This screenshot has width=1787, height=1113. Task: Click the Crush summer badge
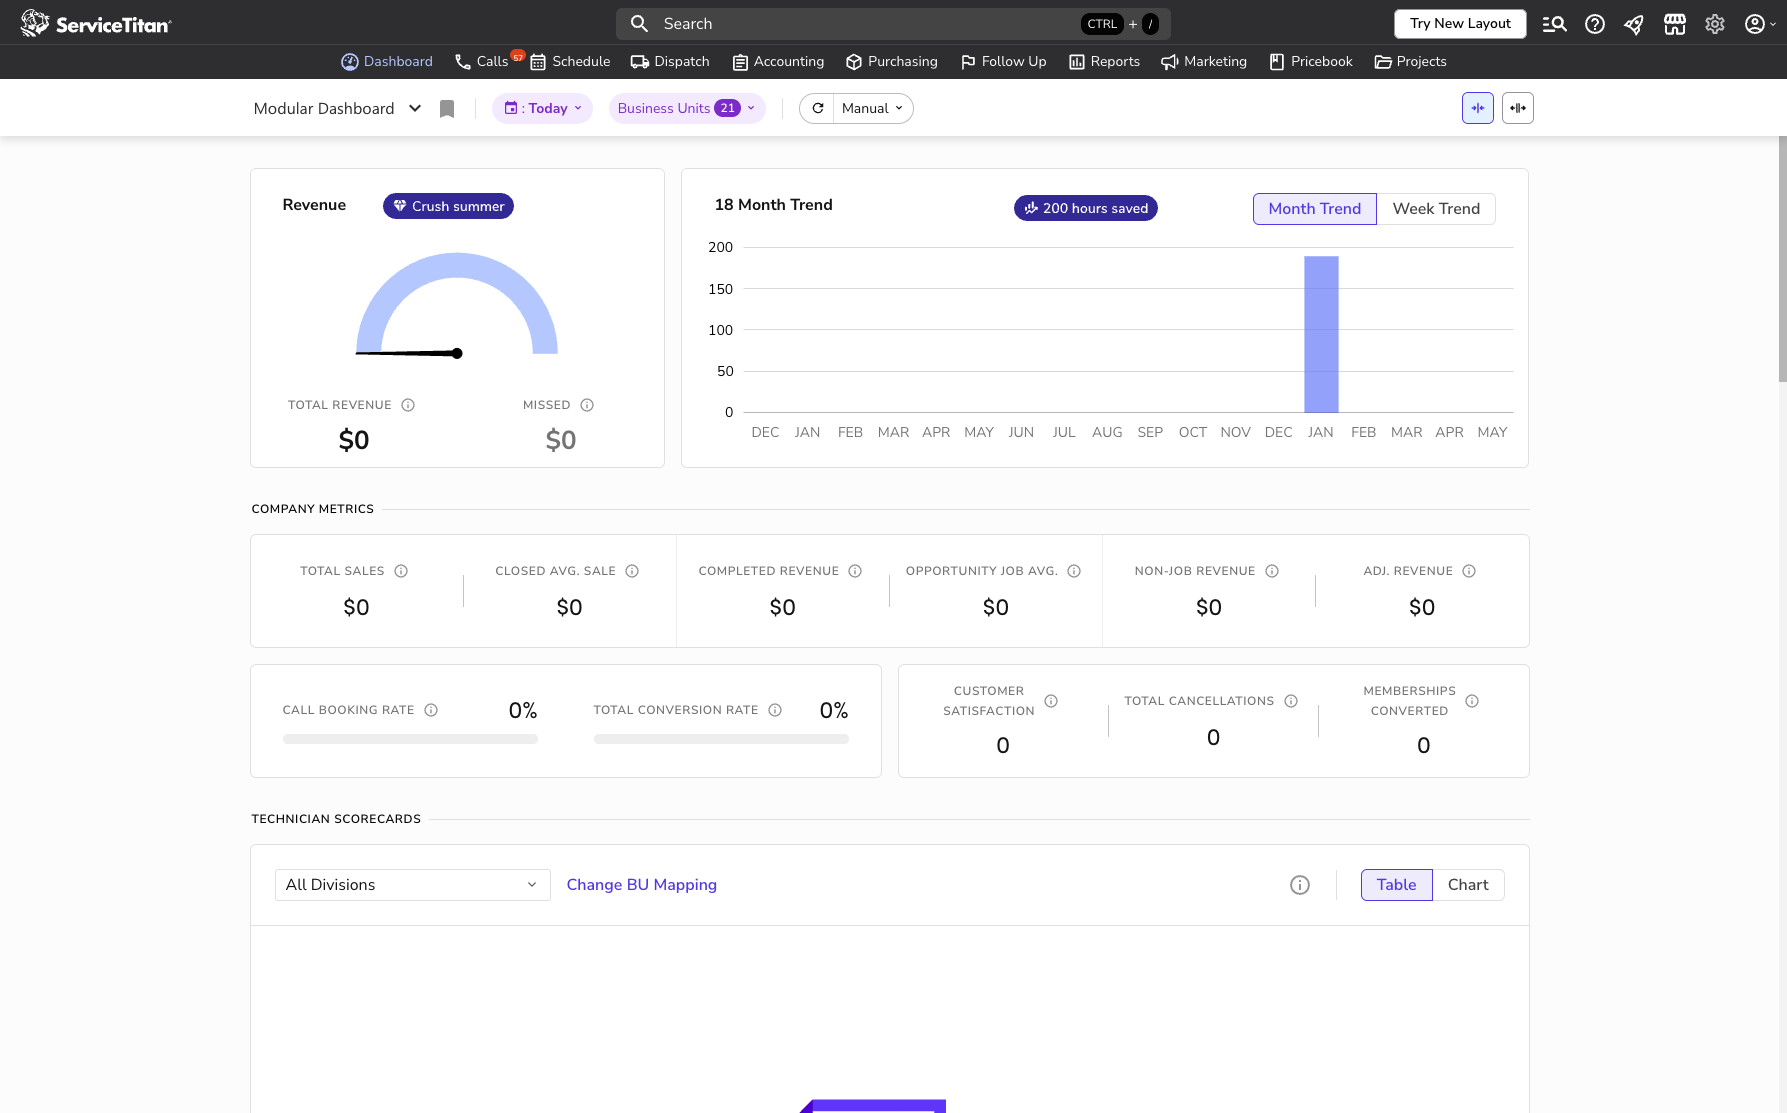448,206
